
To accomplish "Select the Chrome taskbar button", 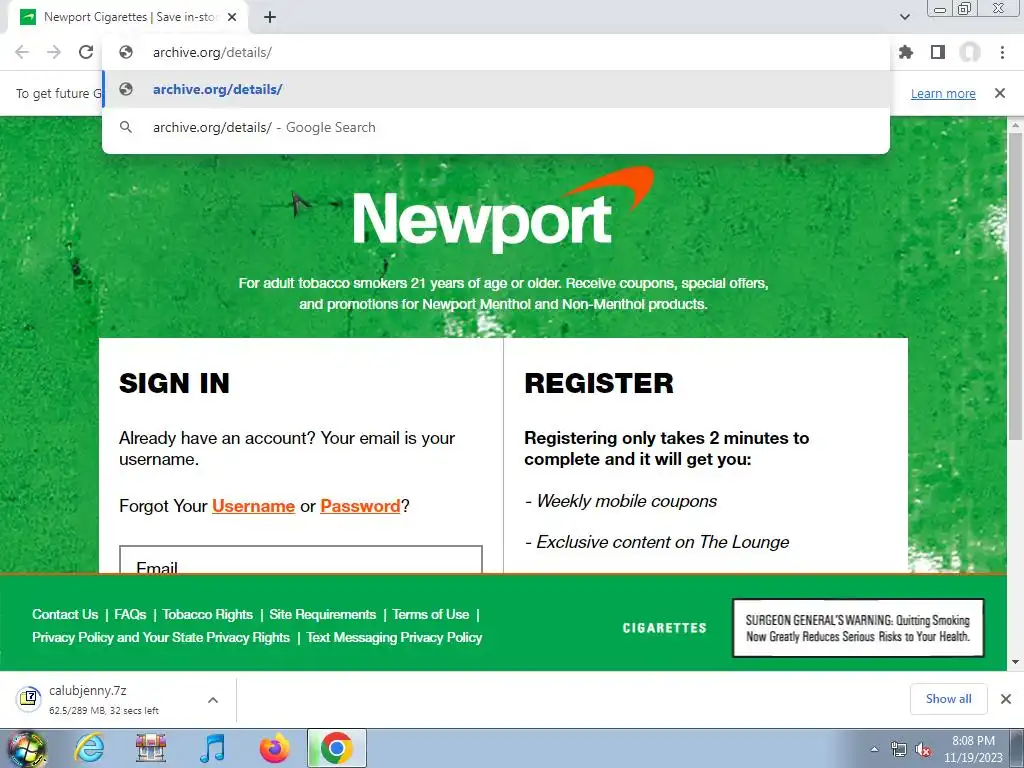I will [336, 748].
